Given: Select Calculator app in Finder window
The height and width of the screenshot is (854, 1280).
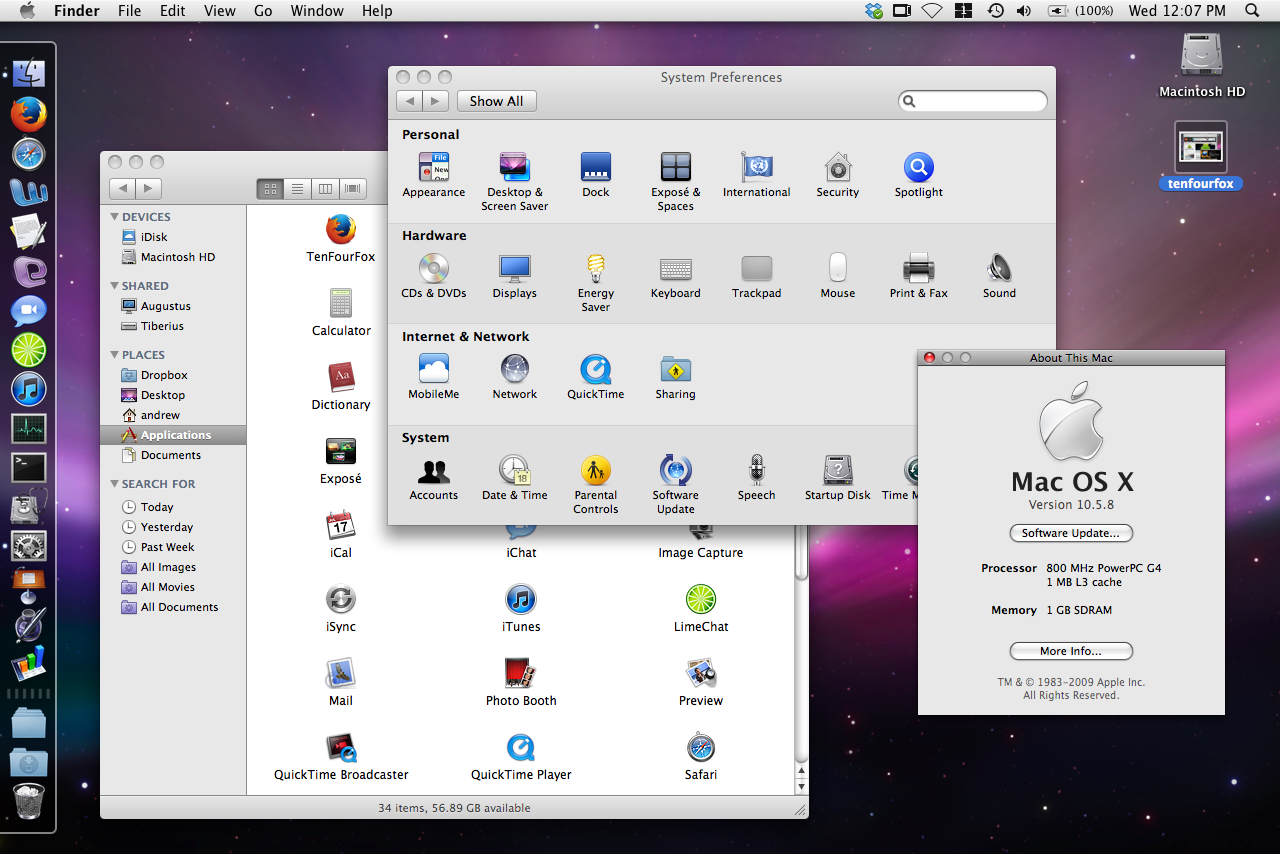Looking at the screenshot, I should coord(341,304).
